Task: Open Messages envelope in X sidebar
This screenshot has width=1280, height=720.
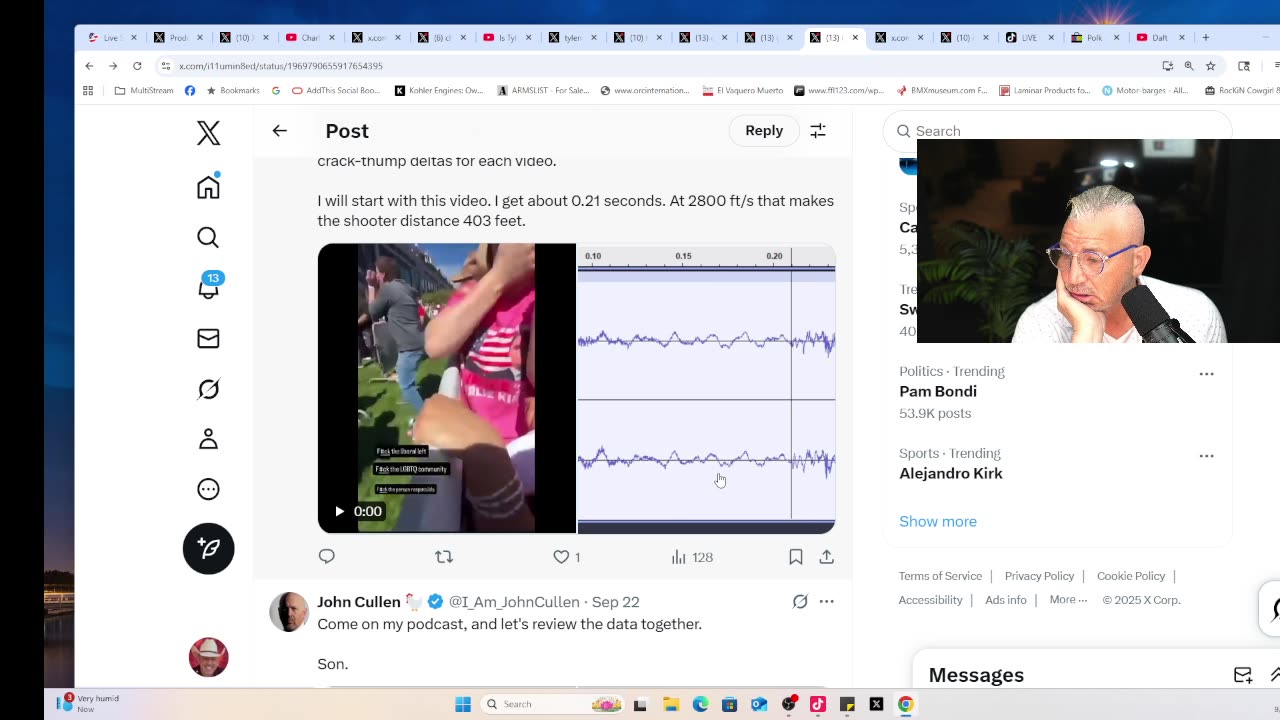Action: [x=208, y=338]
